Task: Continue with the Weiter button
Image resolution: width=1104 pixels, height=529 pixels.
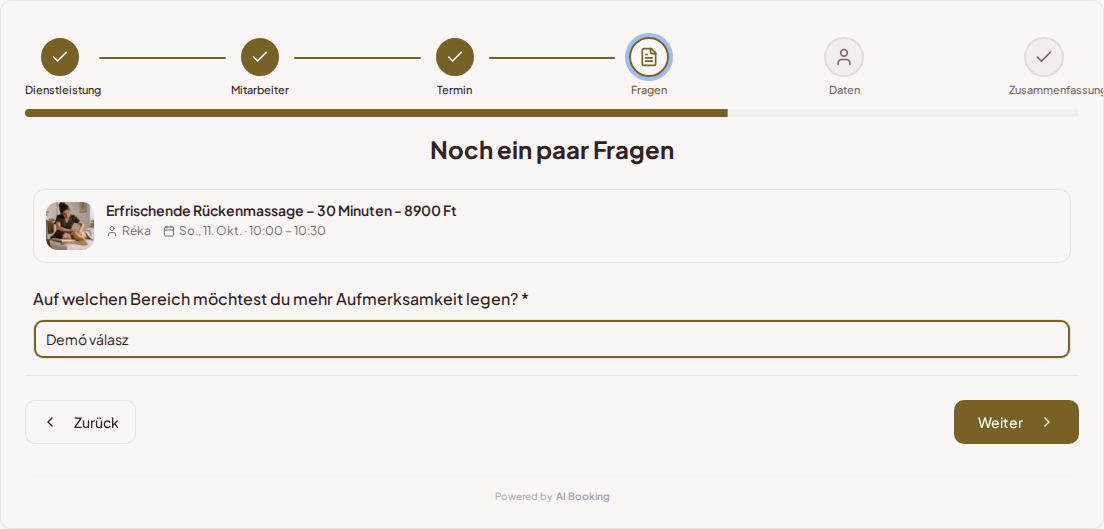Action: 1016,422
